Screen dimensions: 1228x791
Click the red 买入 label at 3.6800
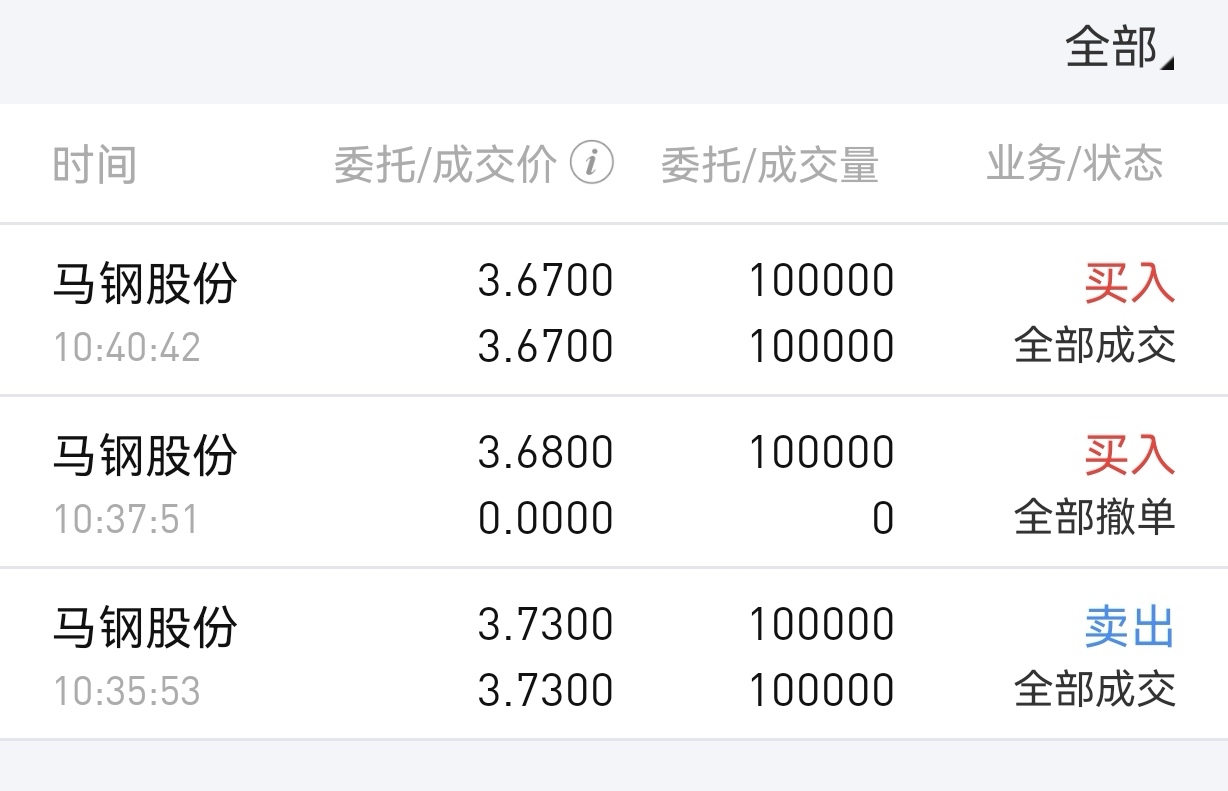pos(1130,455)
